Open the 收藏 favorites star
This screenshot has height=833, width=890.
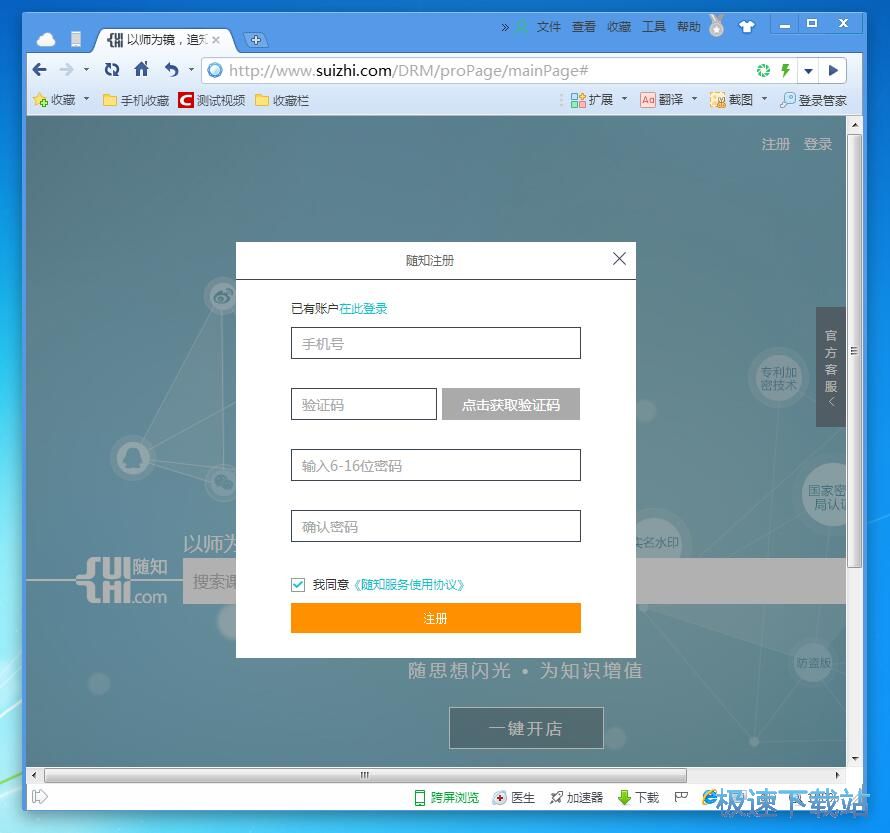[54, 100]
